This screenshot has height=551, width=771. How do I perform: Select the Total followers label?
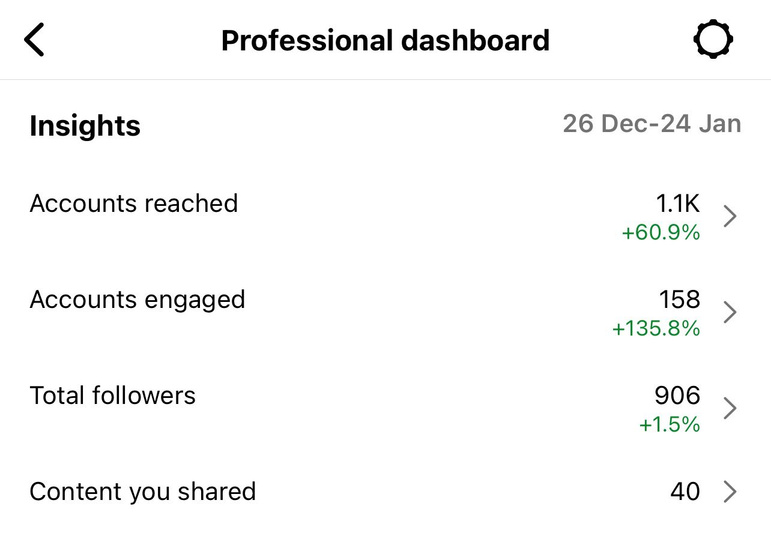(113, 396)
